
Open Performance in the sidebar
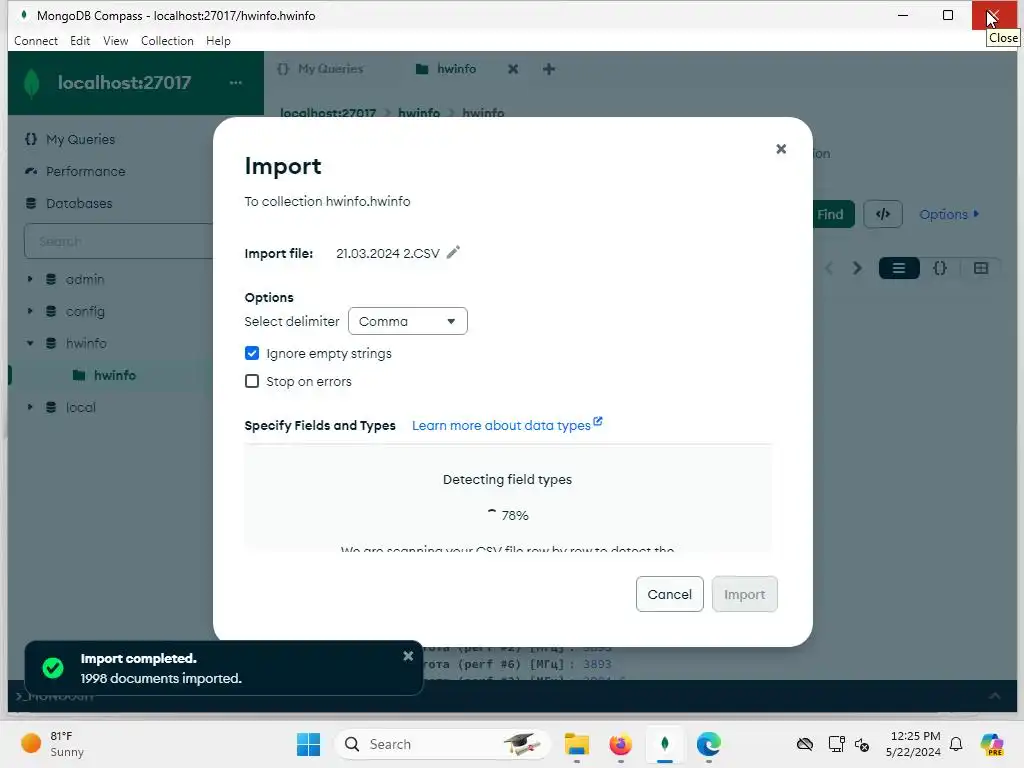(85, 171)
